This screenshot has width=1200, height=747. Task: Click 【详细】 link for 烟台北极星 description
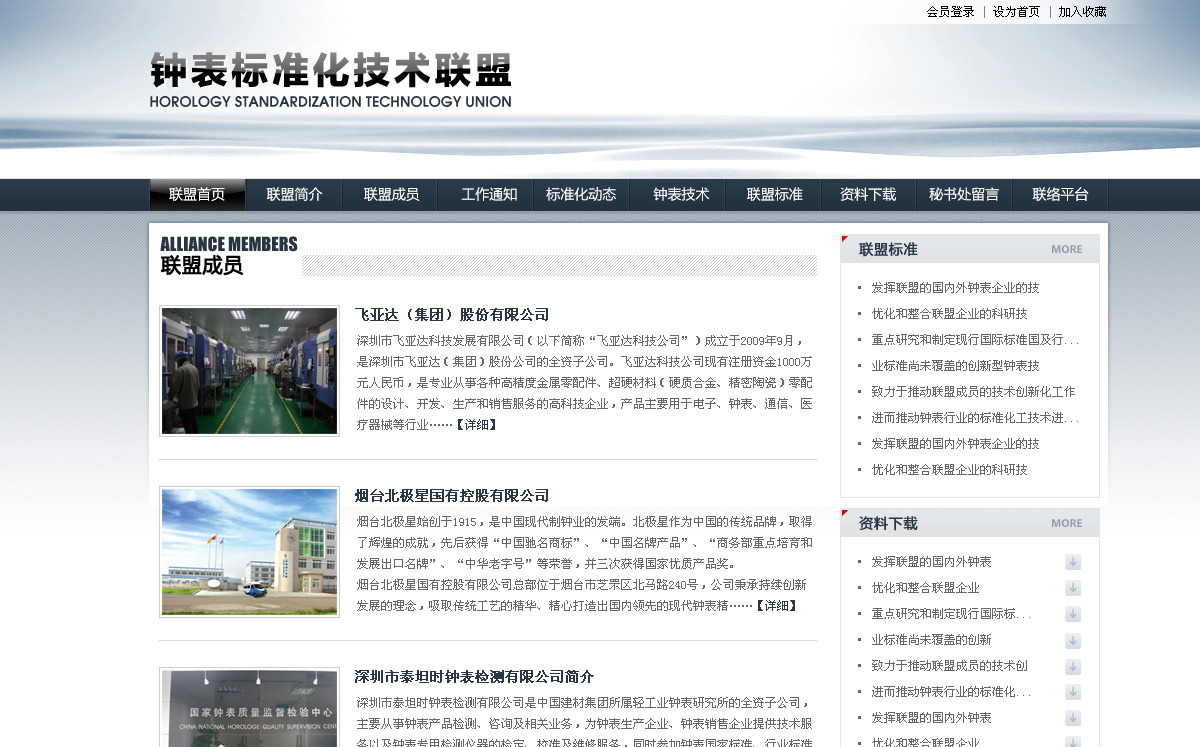pyautogui.click(x=776, y=606)
